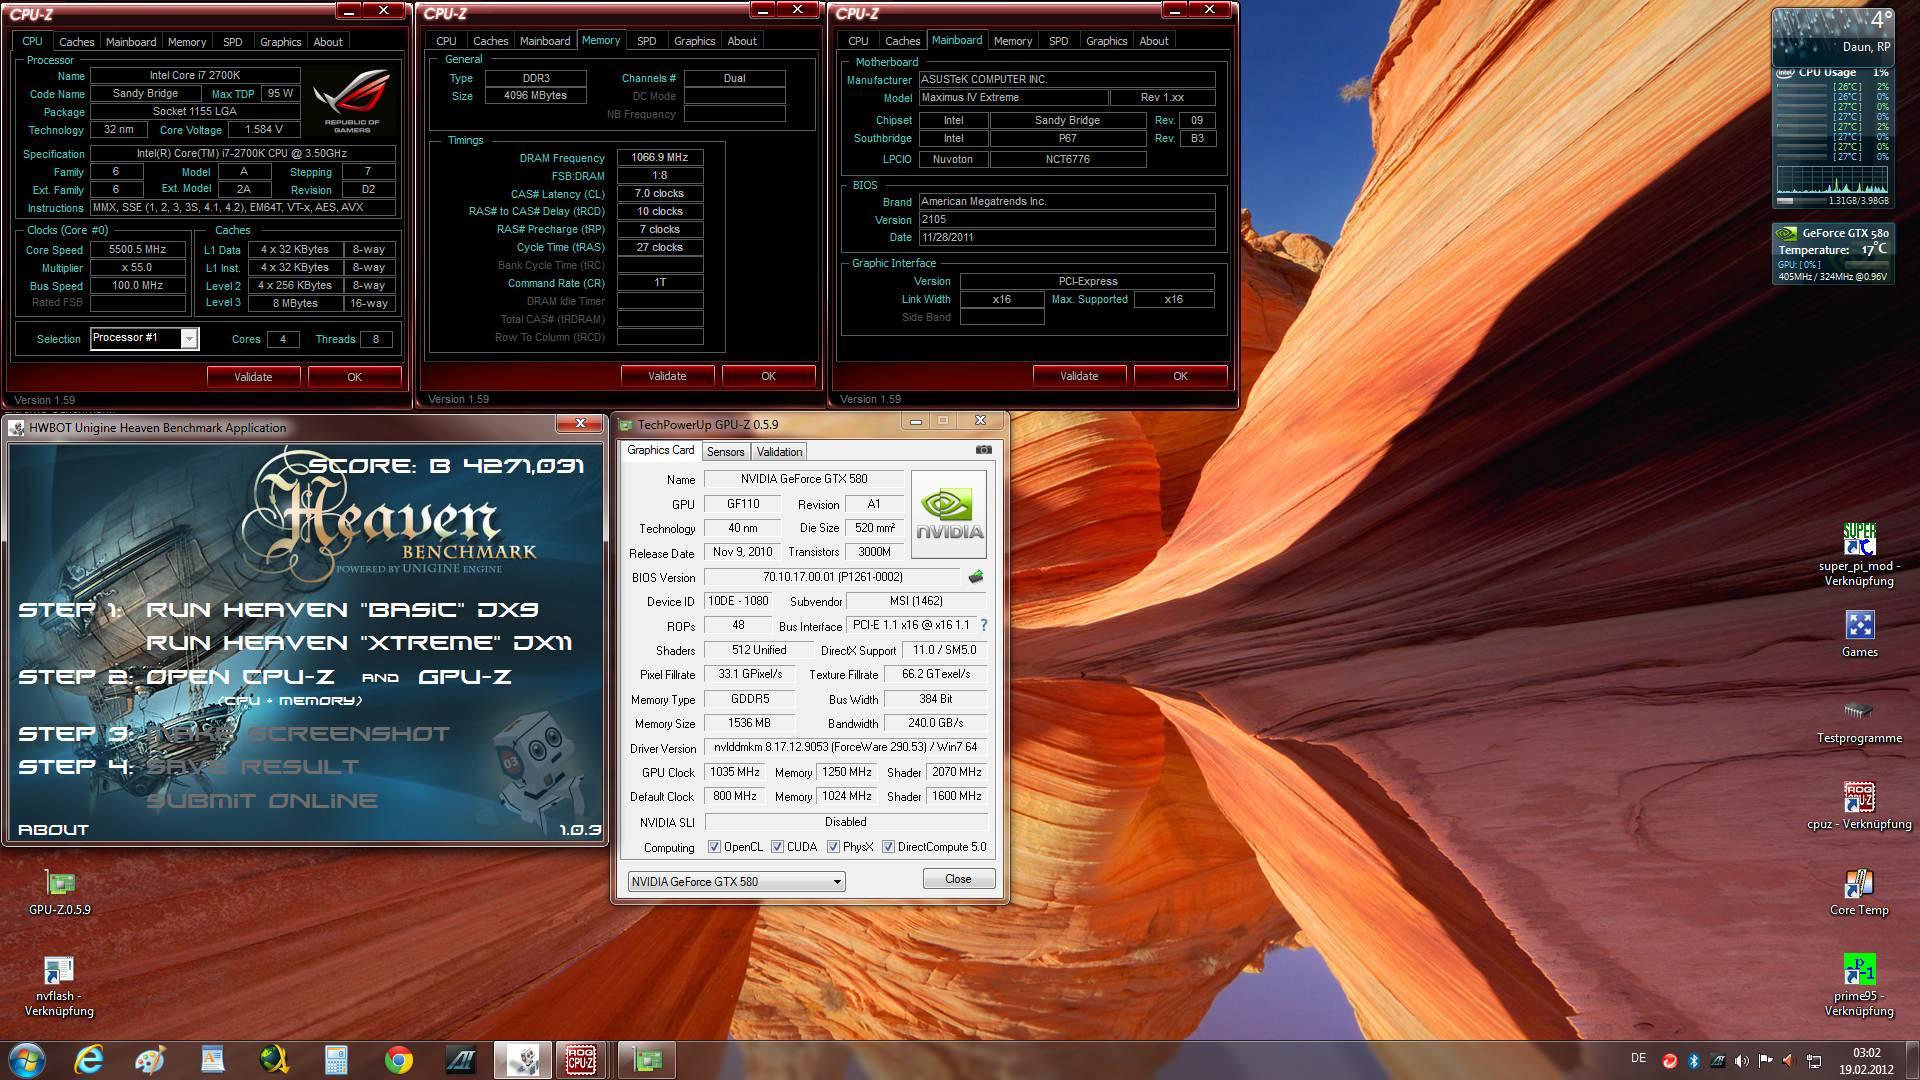This screenshot has height=1080, width=1920.
Task: Click the CPU Usage gadget graph
Action: (1832, 181)
